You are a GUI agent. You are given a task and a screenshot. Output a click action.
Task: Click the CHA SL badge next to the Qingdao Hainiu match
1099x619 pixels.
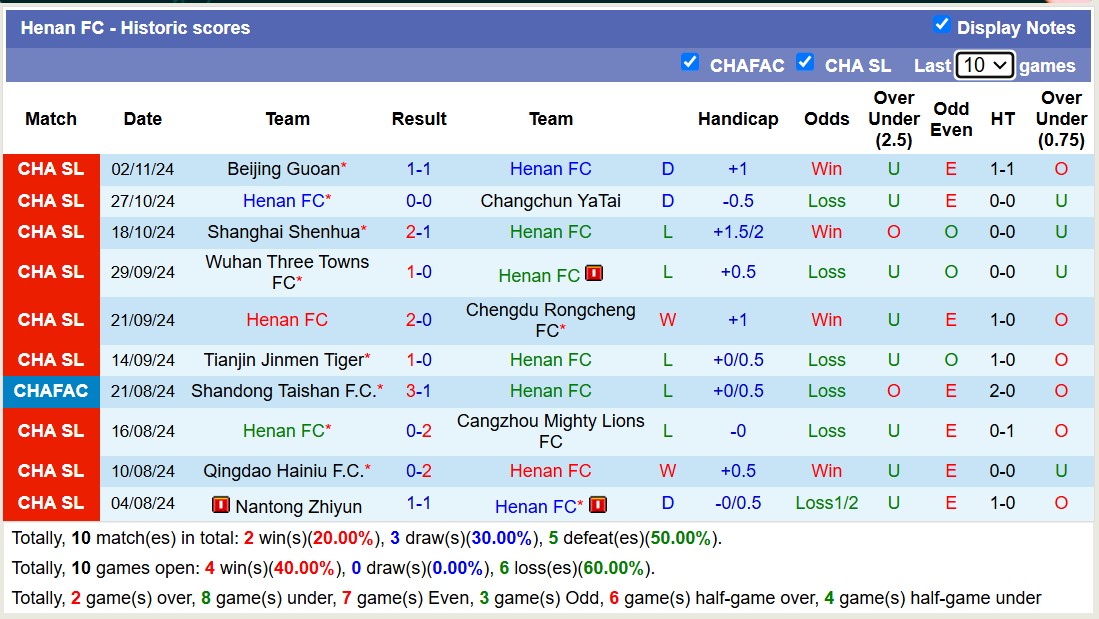coord(51,470)
